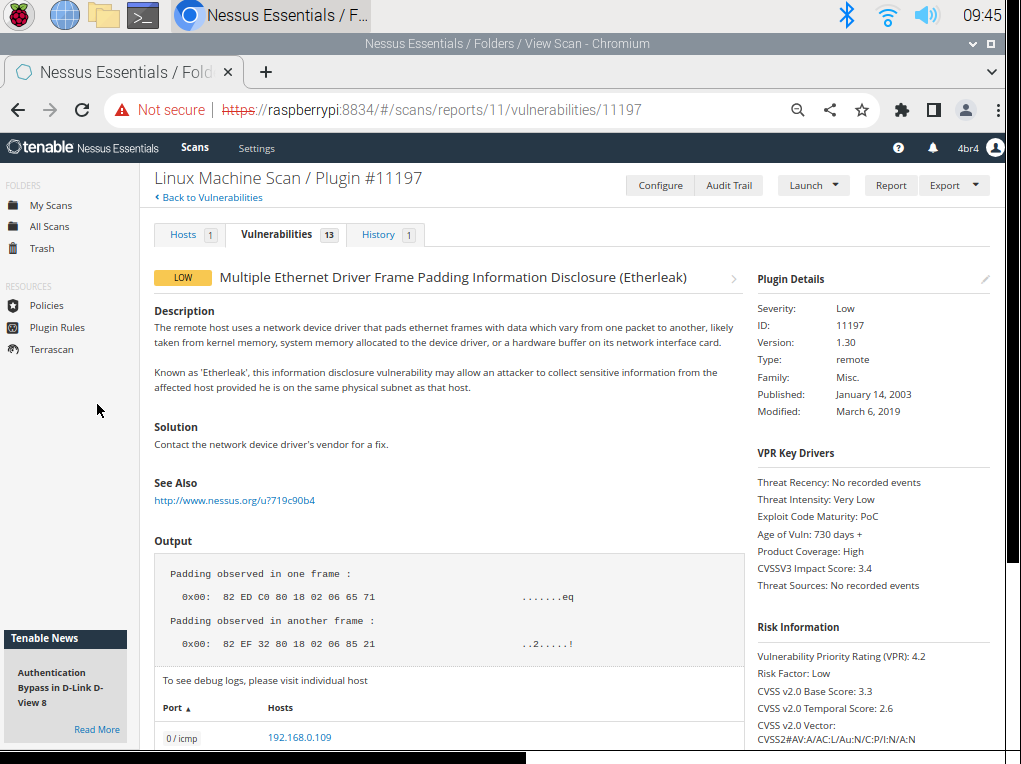Open Bluetooth settings from the system tray
The image size is (1021, 764).
coord(846,15)
